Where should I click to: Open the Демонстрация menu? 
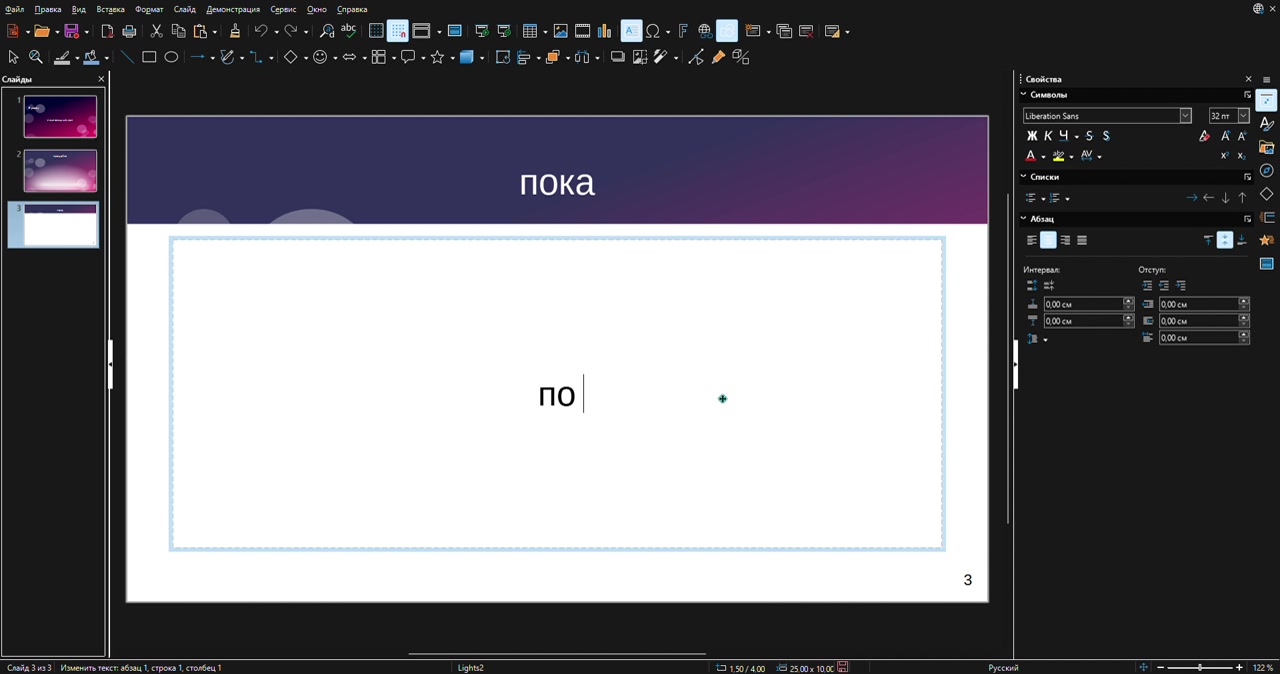coord(232,9)
